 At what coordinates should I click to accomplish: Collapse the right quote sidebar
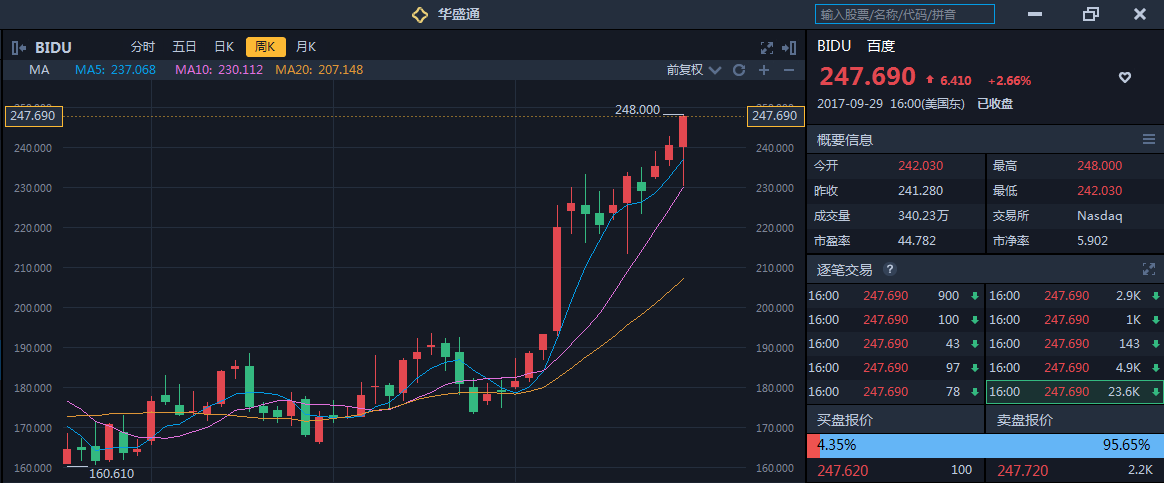click(790, 47)
